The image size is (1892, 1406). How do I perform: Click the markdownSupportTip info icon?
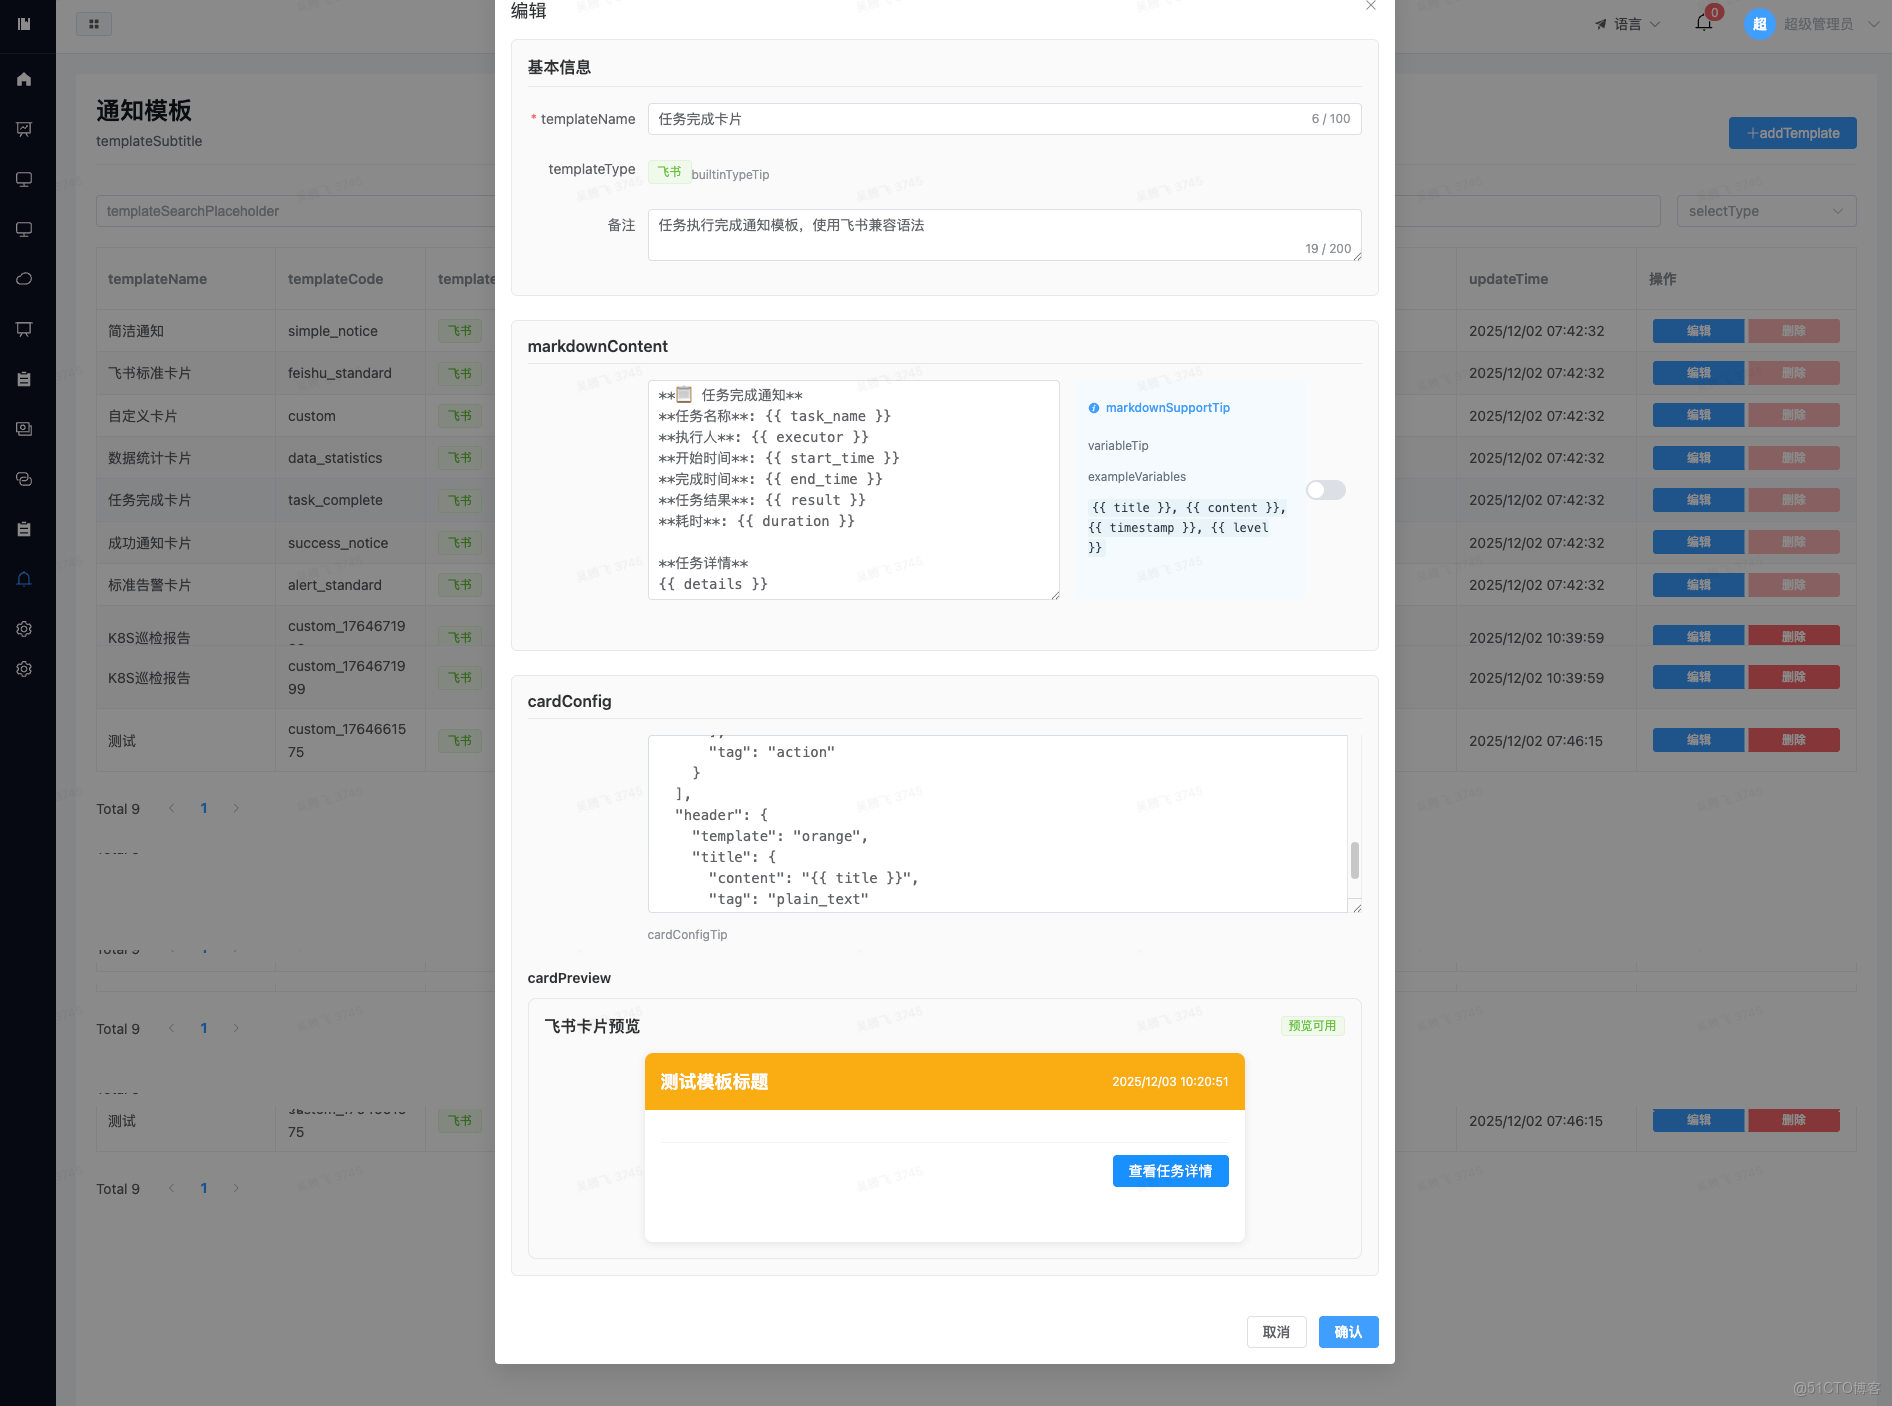[x=1094, y=408]
